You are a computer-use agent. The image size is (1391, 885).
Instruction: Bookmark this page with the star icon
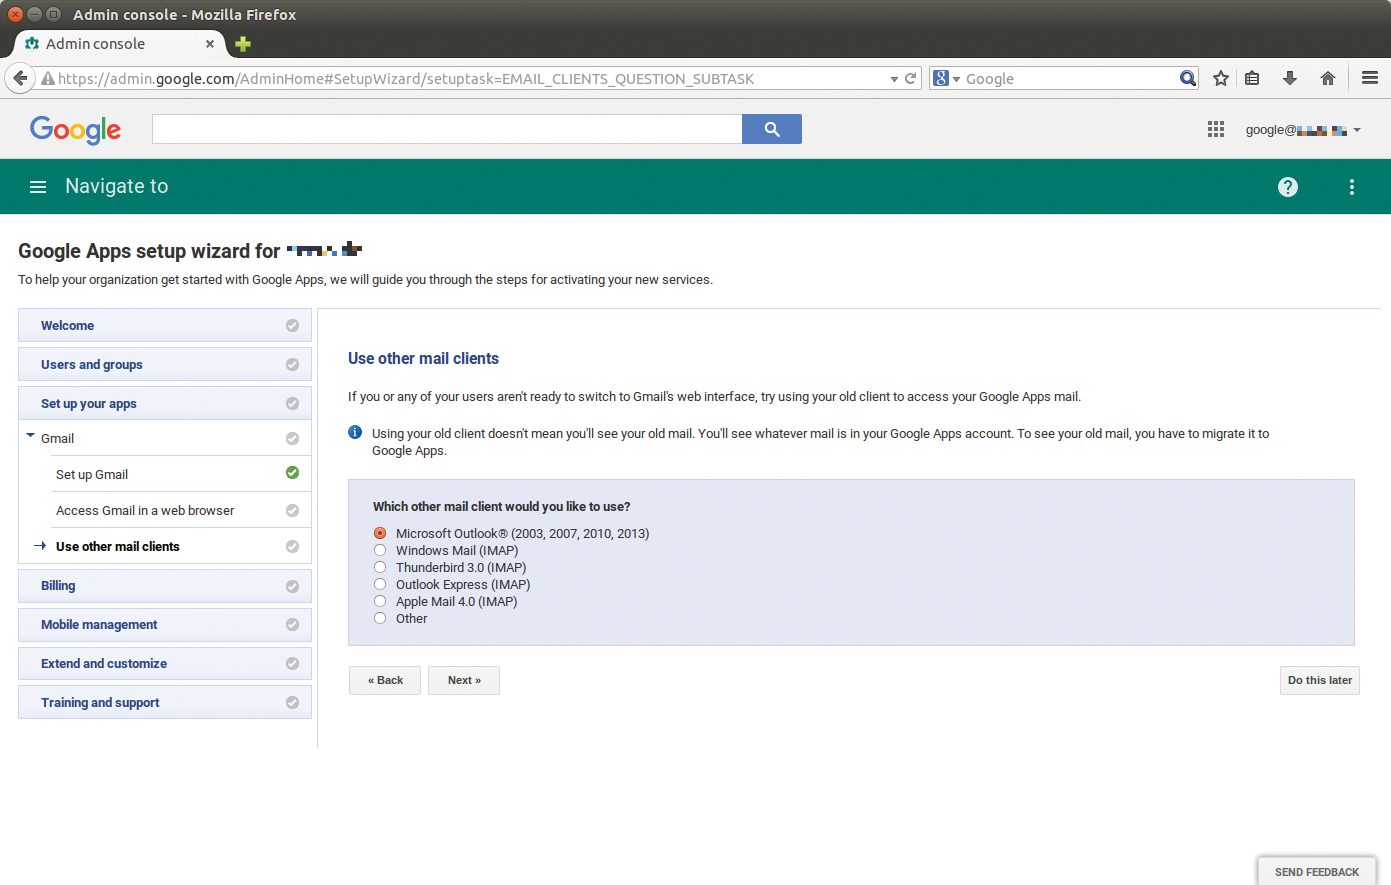1221,78
